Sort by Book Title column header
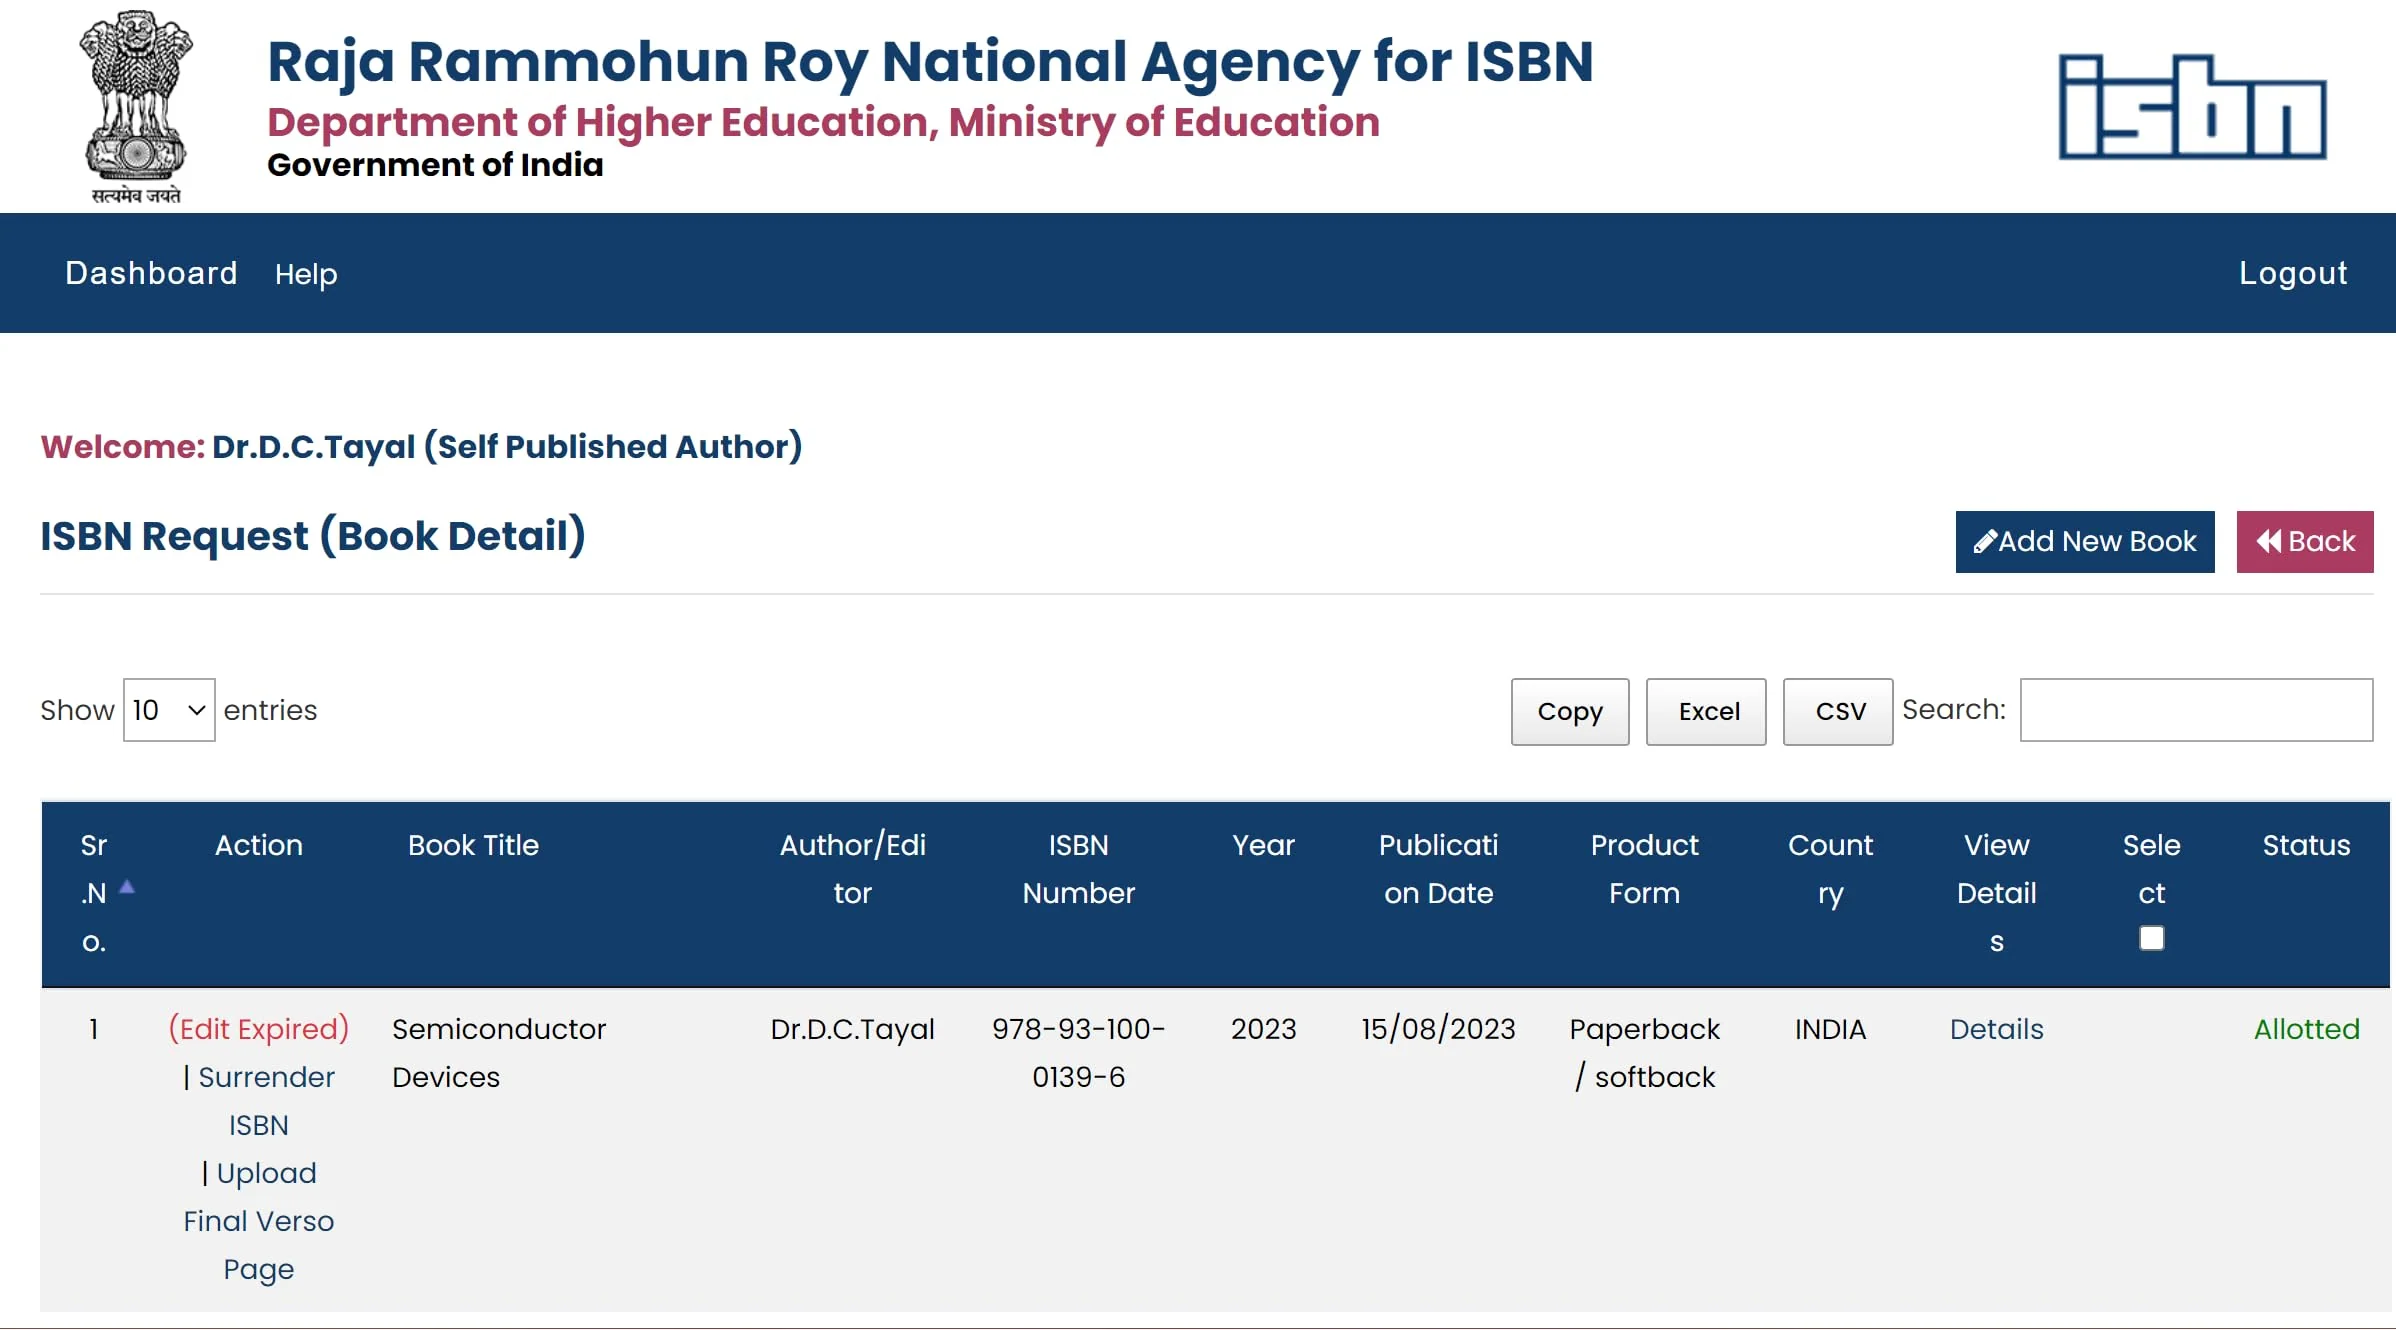 click(x=473, y=846)
